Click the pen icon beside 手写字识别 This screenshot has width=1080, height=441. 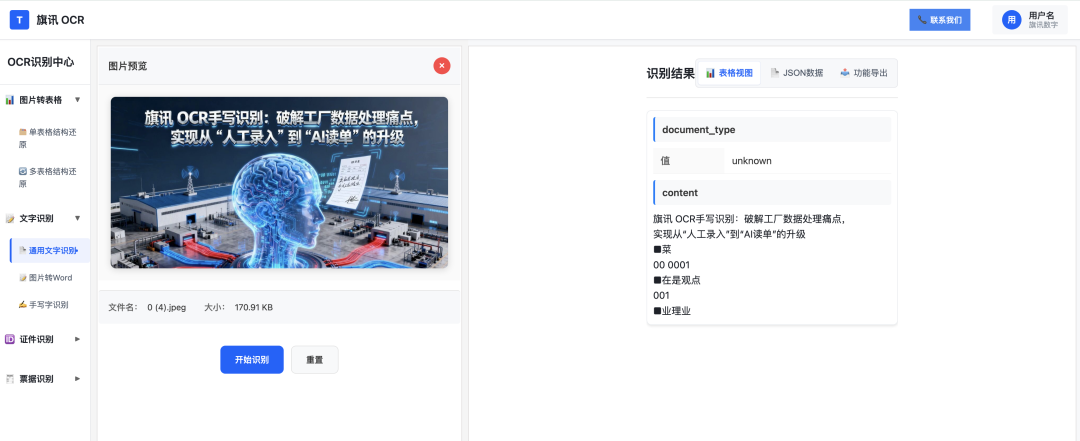[23, 305]
